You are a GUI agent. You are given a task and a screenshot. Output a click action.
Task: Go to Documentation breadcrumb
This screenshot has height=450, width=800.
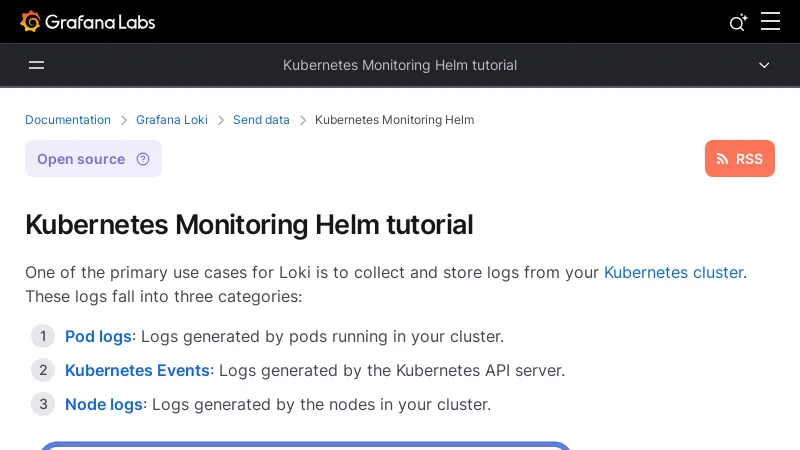click(x=68, y=120)
